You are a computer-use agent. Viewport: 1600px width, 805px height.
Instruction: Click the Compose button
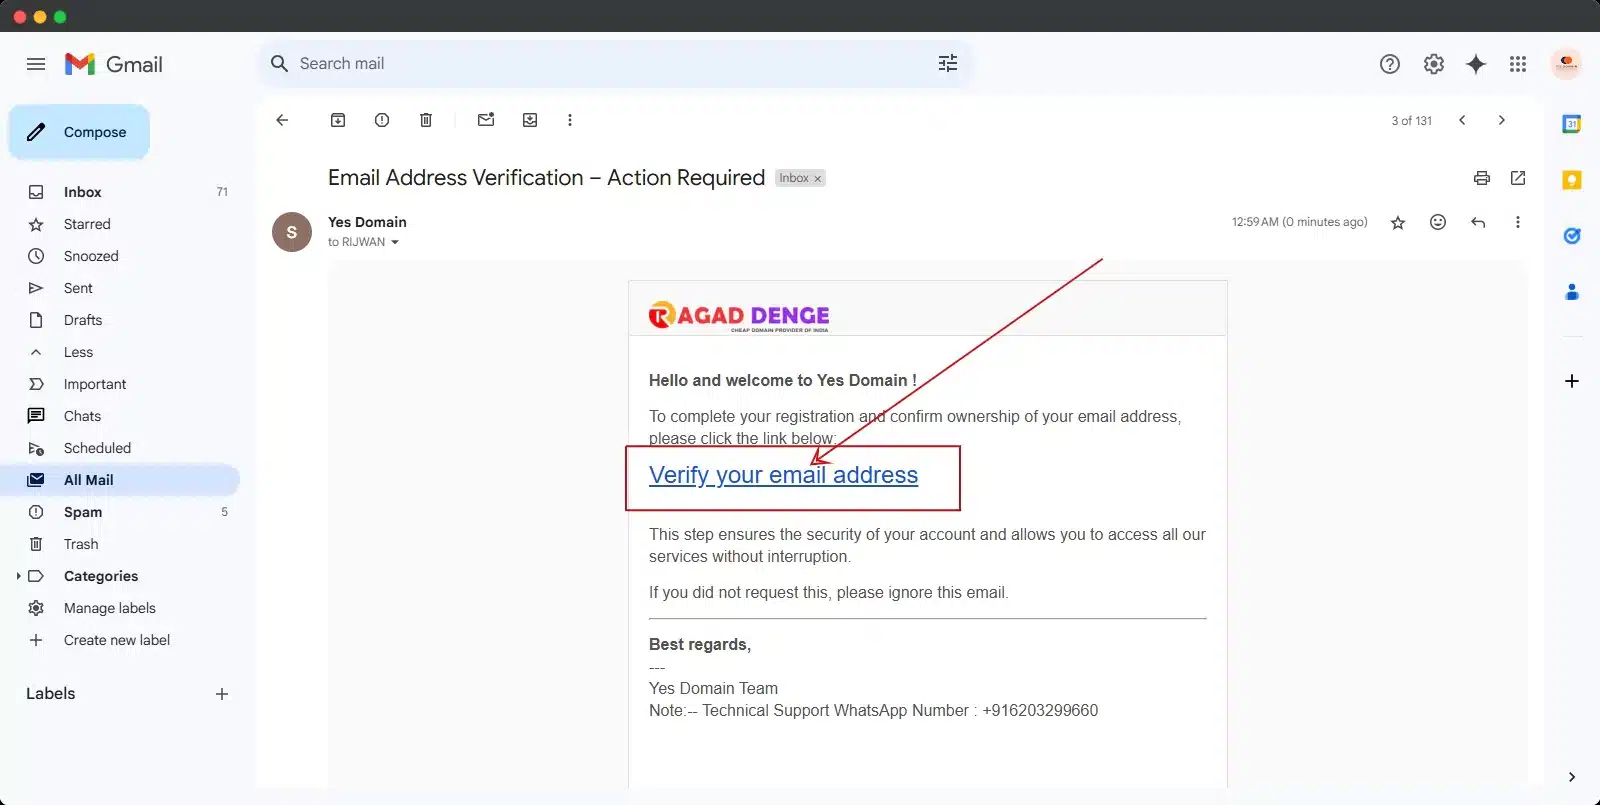pos(80,132)
